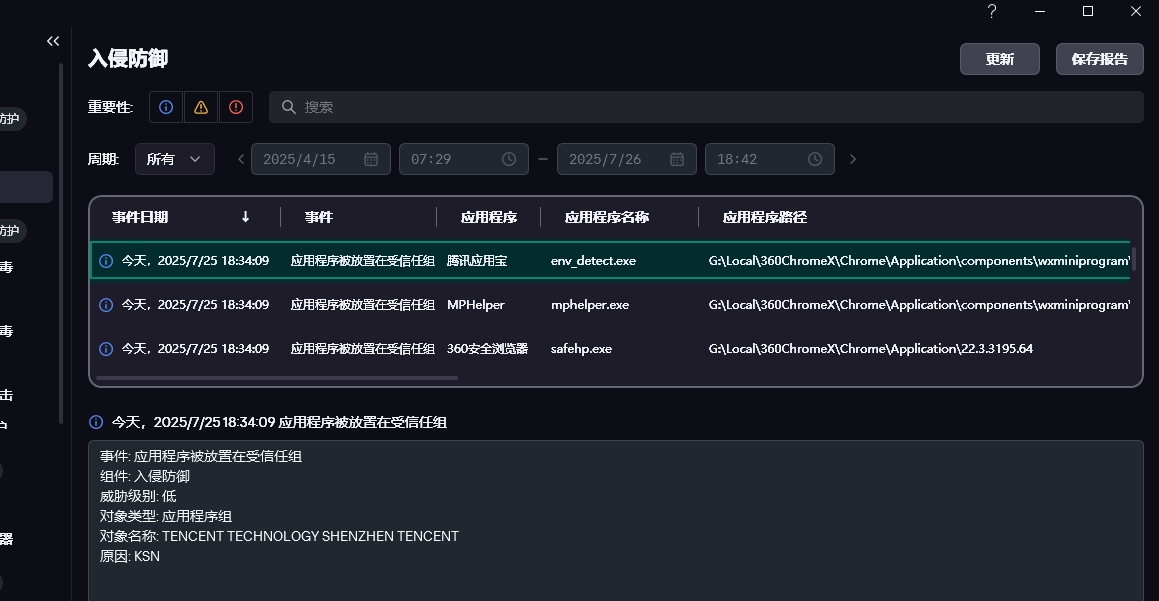Go to next period with right chevron

pos(853,159)
